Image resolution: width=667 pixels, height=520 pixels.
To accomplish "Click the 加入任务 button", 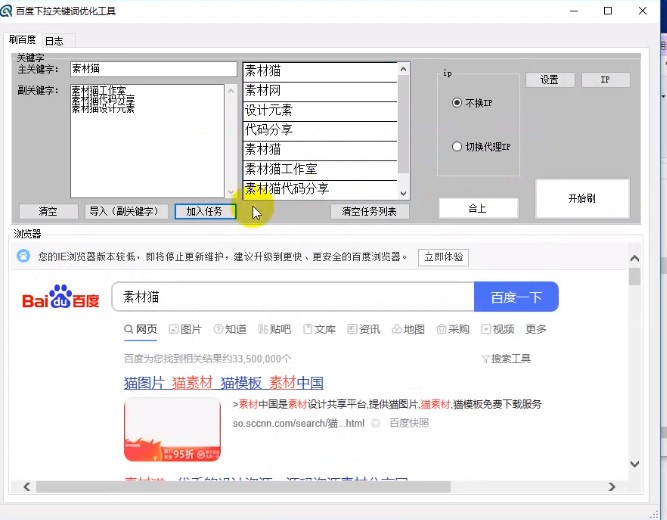I will point(205,211).
